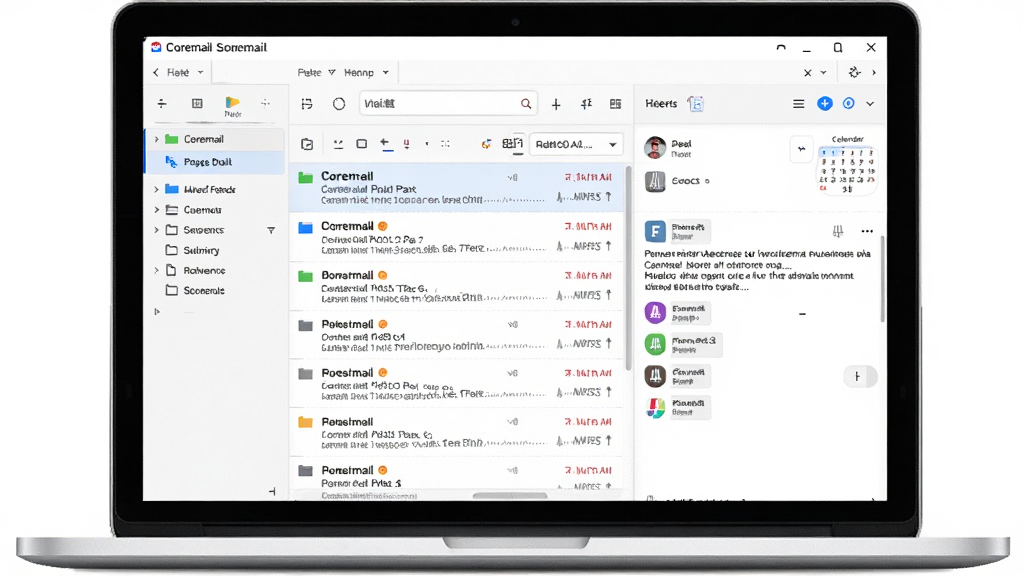Click the grid layout icon right of the search box
The height and width of the screenshot is (576, 1024).
[615, 104]
